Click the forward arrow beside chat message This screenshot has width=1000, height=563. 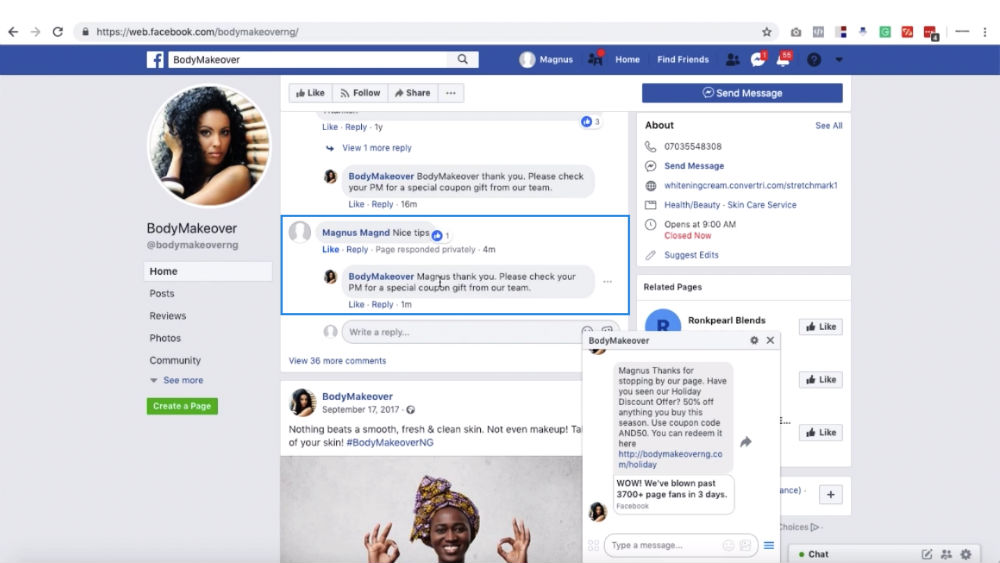(746, 442)
